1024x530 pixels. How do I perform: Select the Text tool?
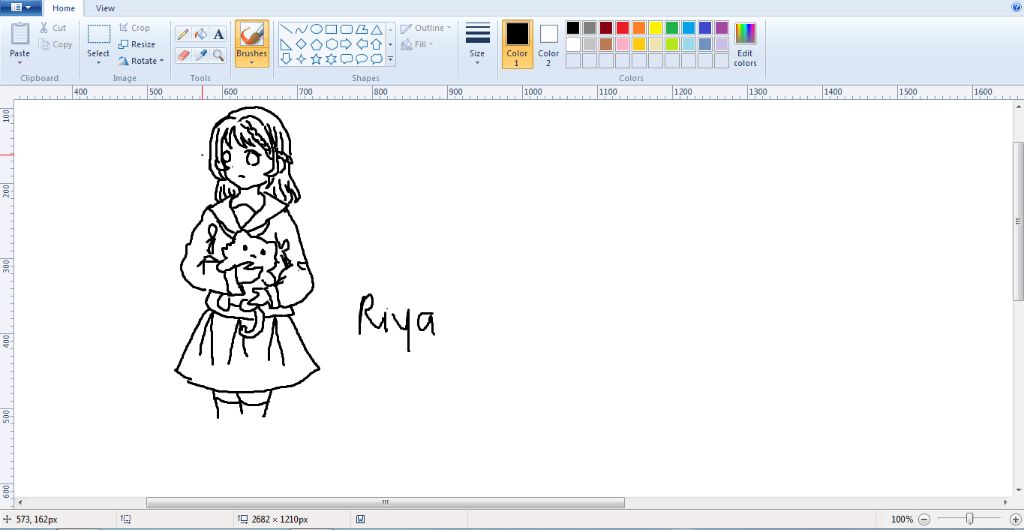219,34
